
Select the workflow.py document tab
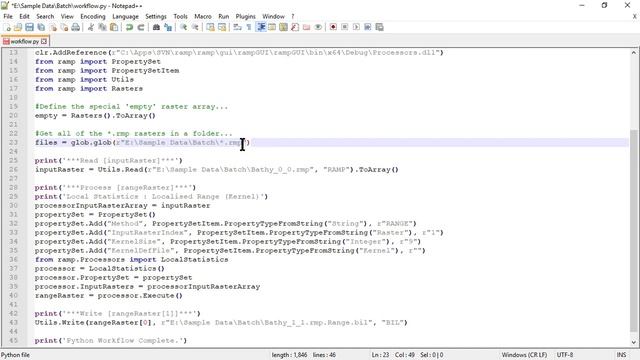pos(24,41)
